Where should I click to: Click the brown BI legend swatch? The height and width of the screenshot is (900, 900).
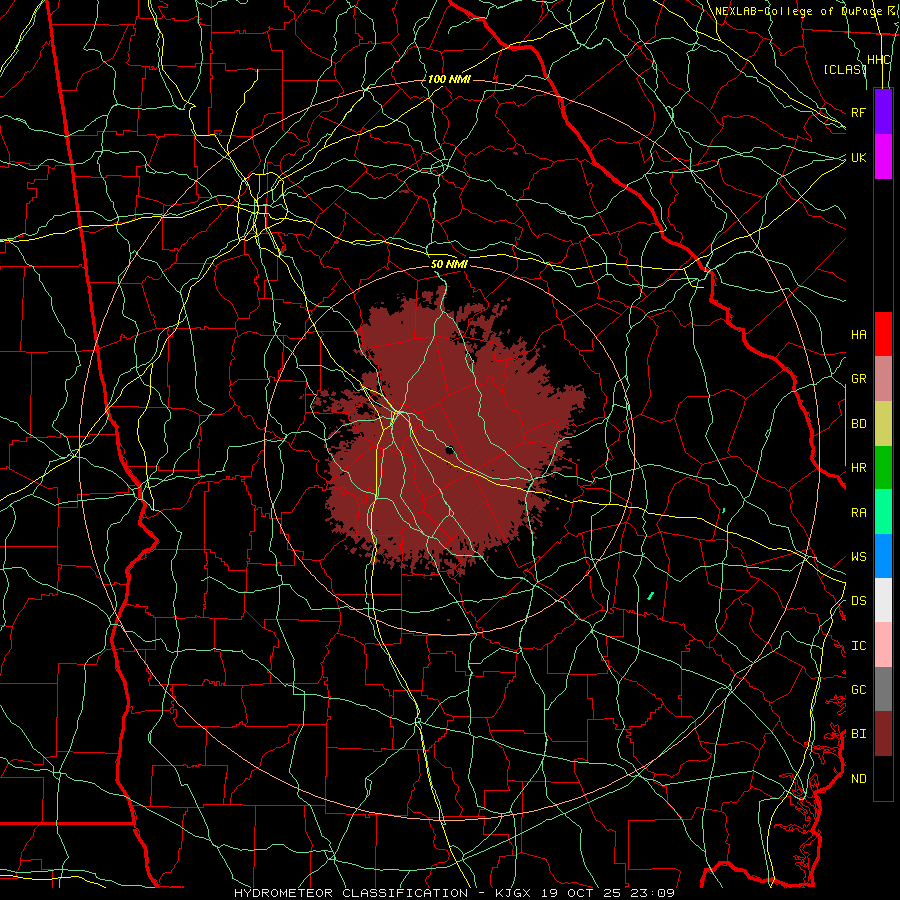click(883, 734)
